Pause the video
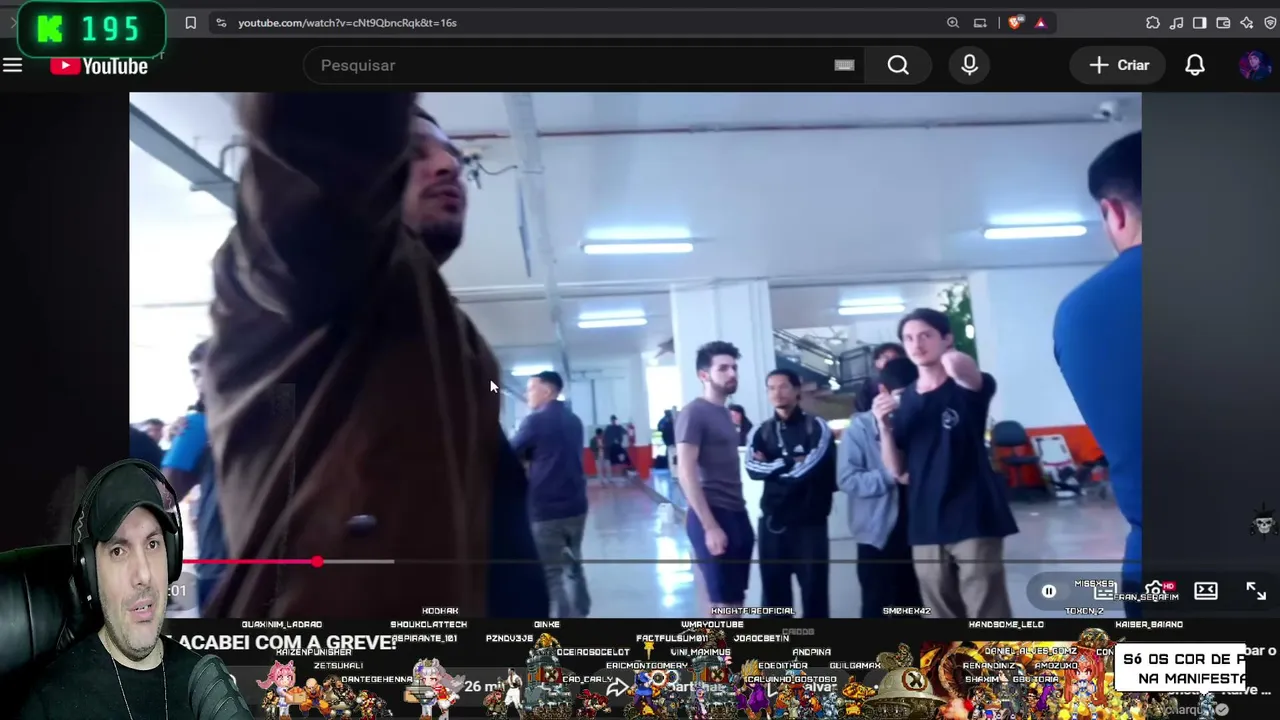The height and width of the screenshot is (720, 1280). click(1049, 592)
